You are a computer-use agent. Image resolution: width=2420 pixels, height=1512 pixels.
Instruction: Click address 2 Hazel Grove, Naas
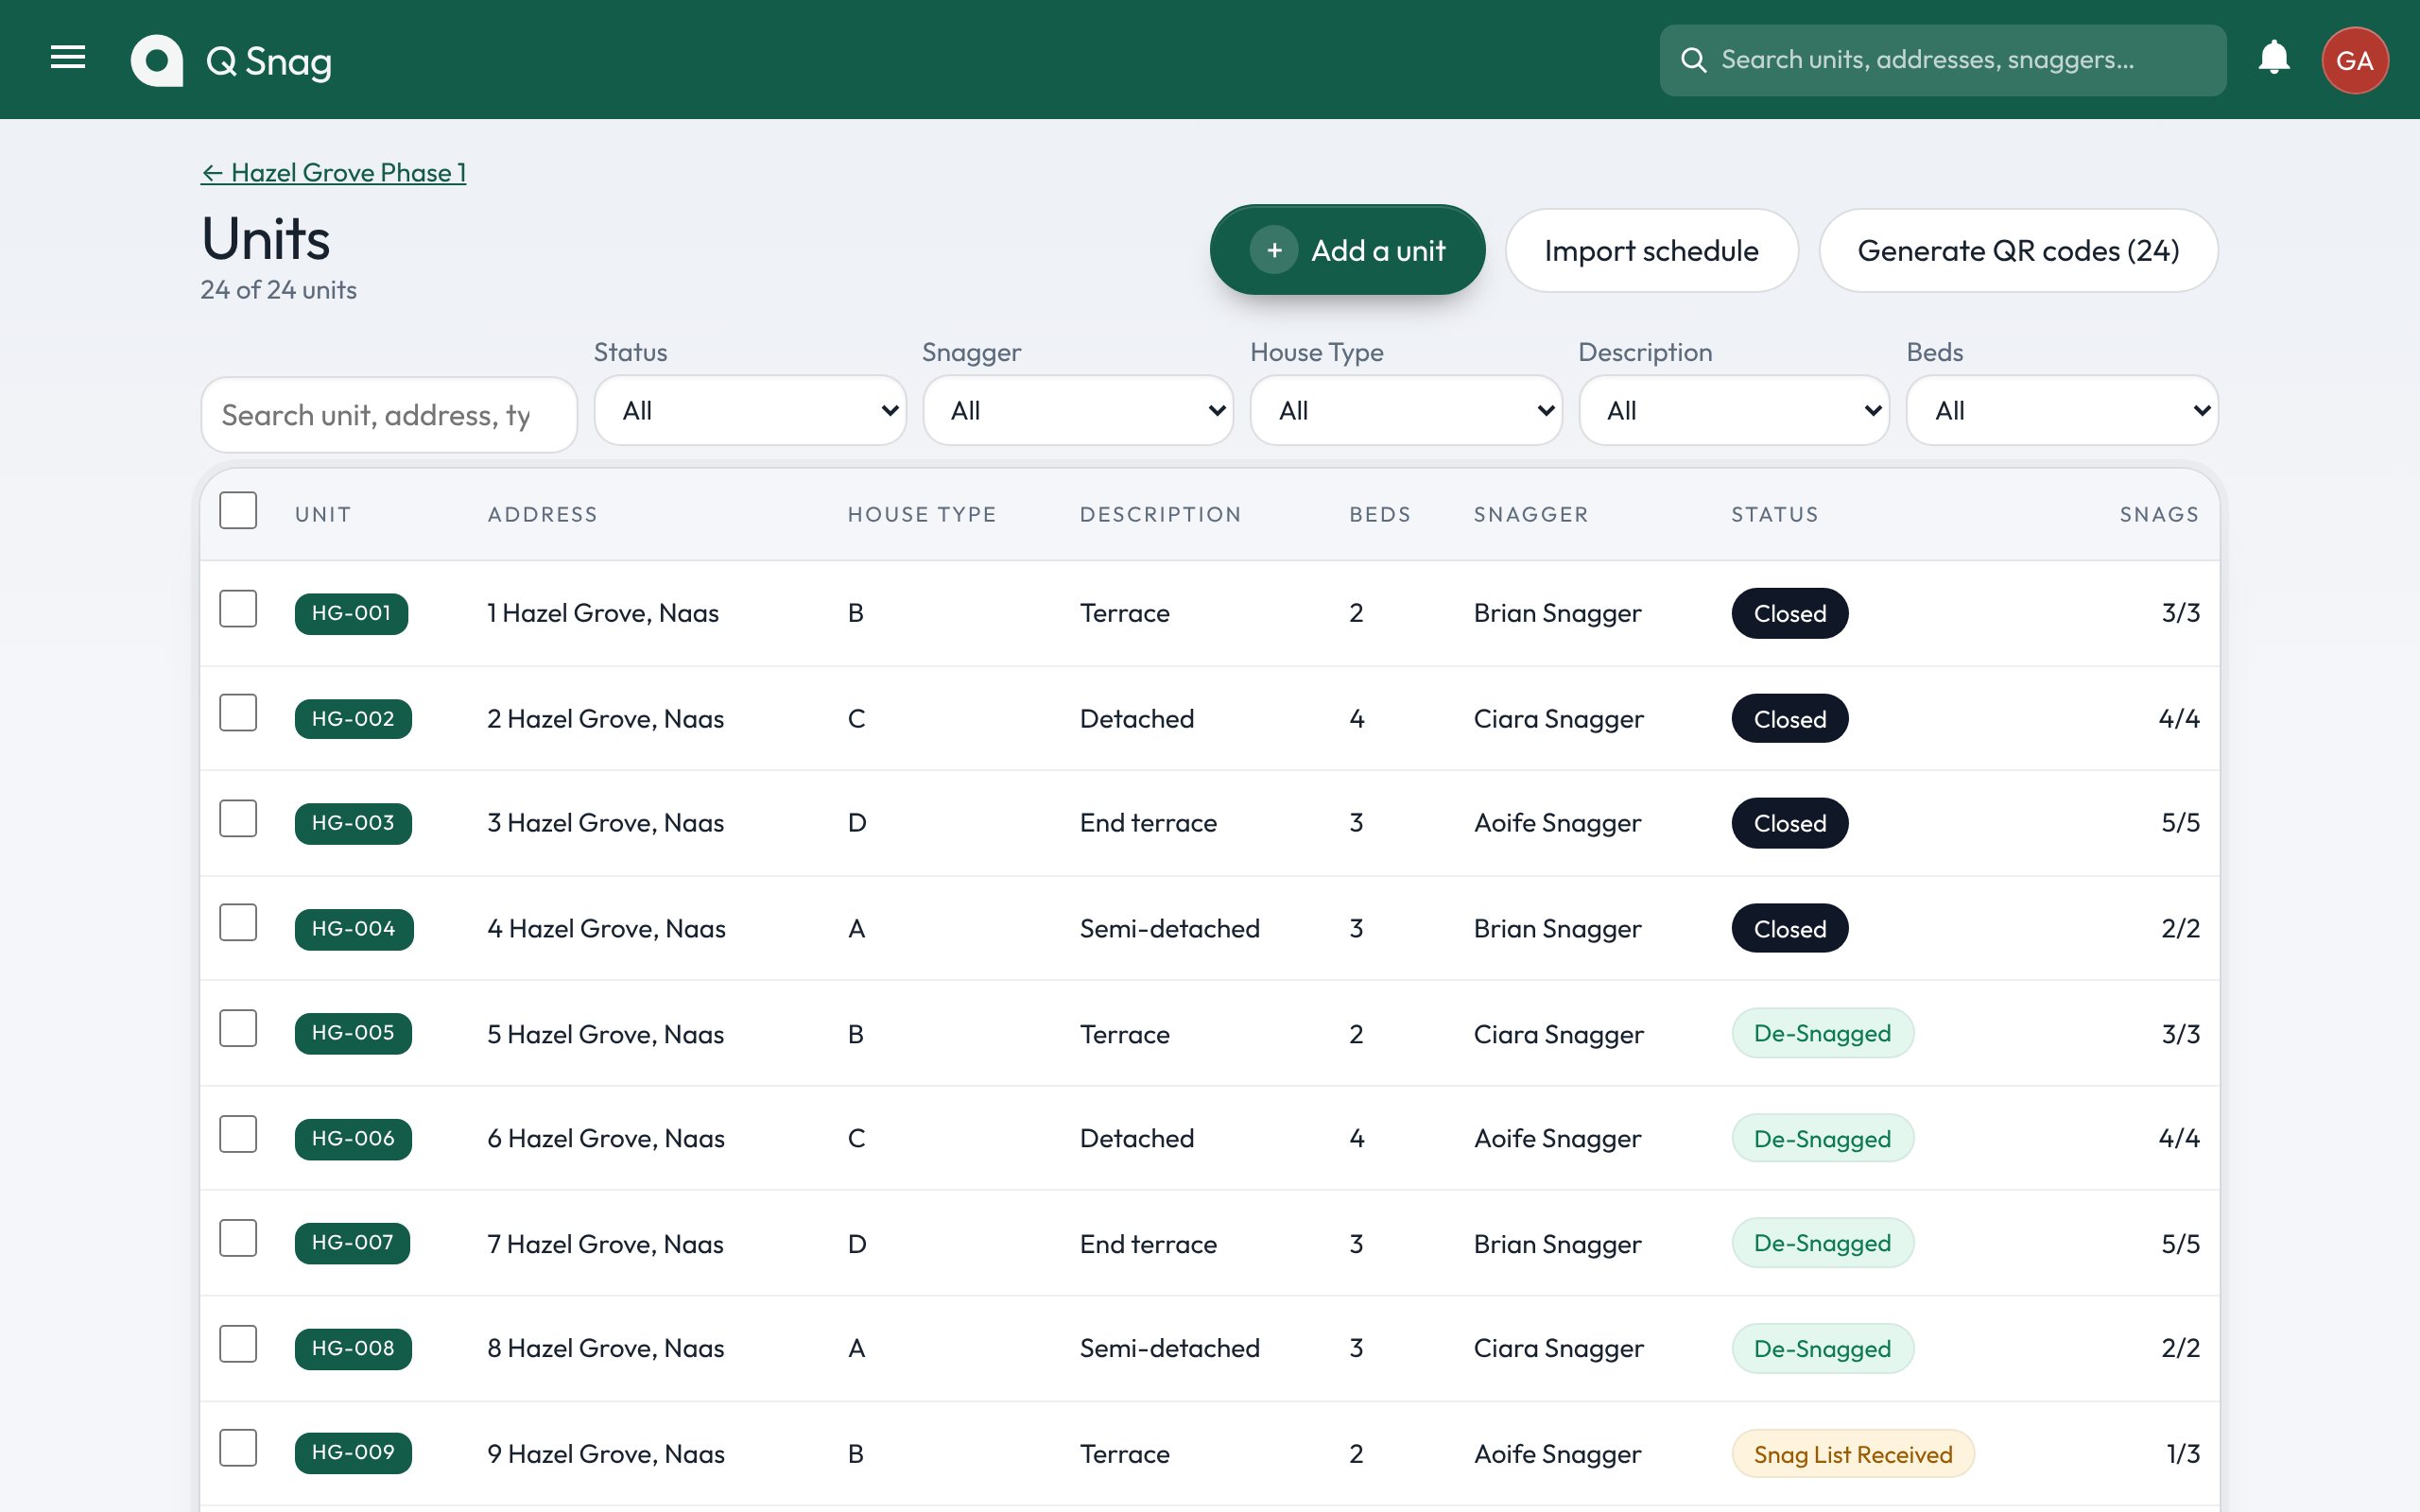[605, 718]
